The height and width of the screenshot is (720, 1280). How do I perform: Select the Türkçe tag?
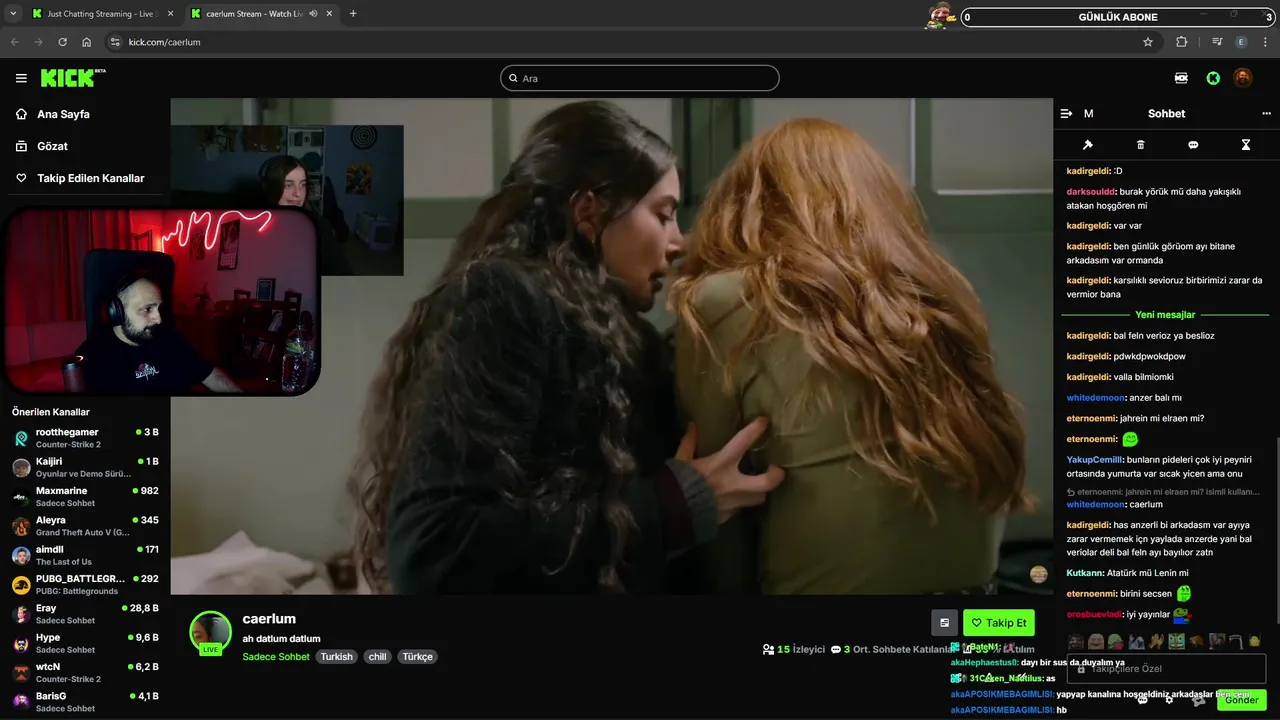[x=417, y=657]
